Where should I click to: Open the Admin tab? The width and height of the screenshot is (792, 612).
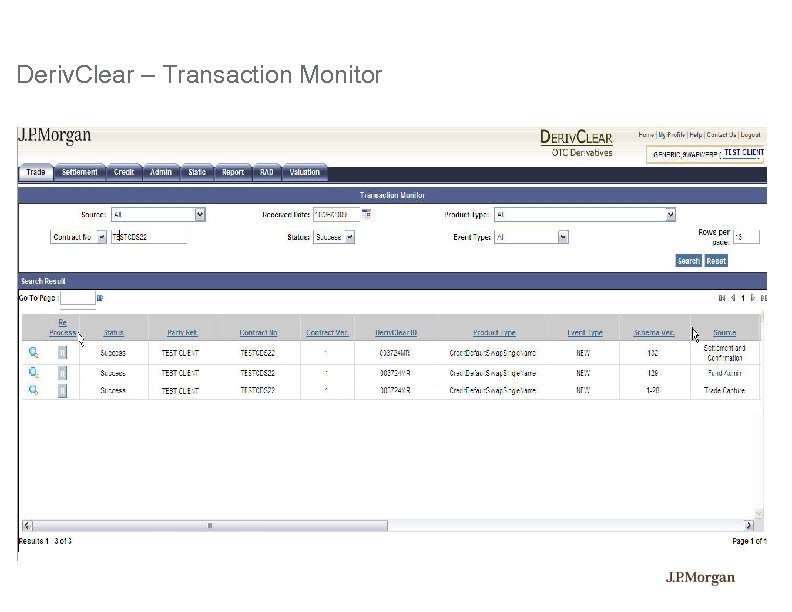[161, 172]
